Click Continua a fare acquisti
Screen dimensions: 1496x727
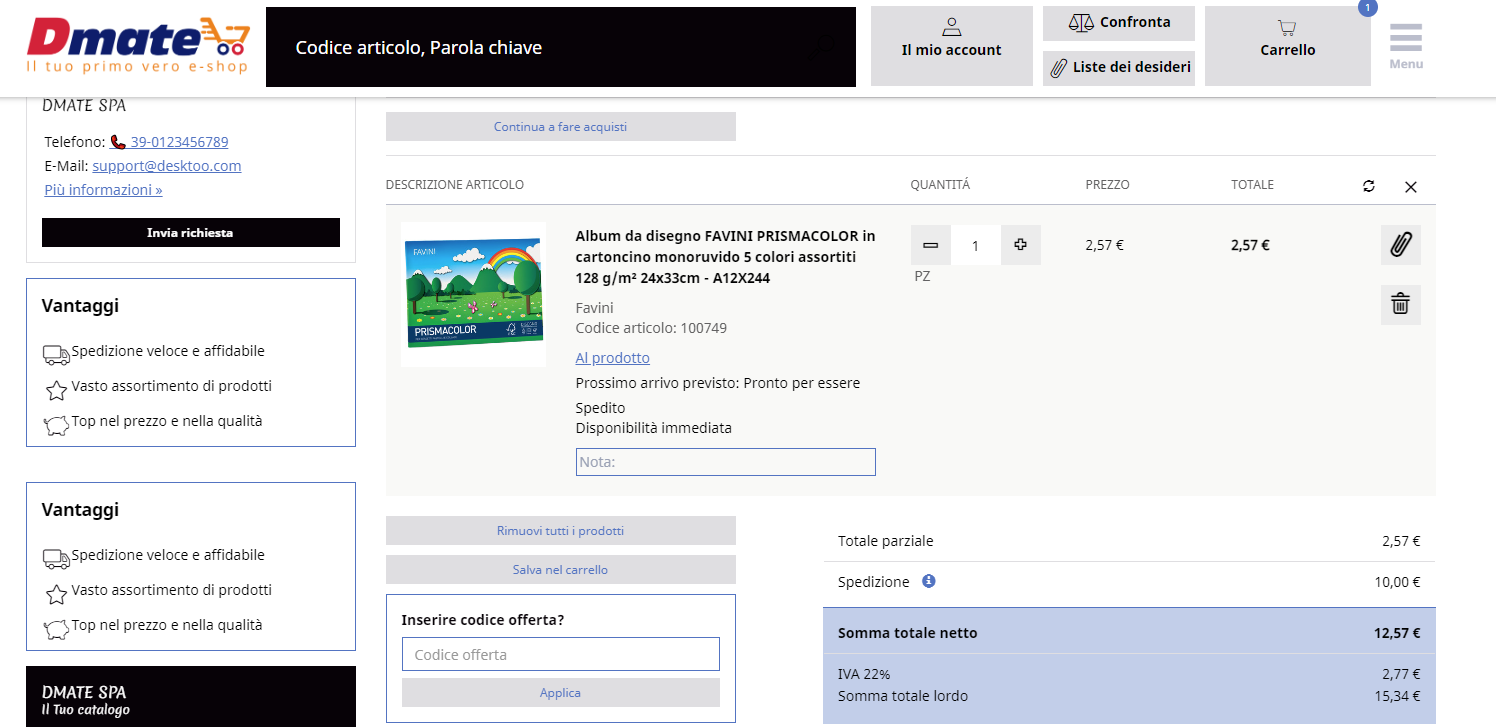[561, 127]
